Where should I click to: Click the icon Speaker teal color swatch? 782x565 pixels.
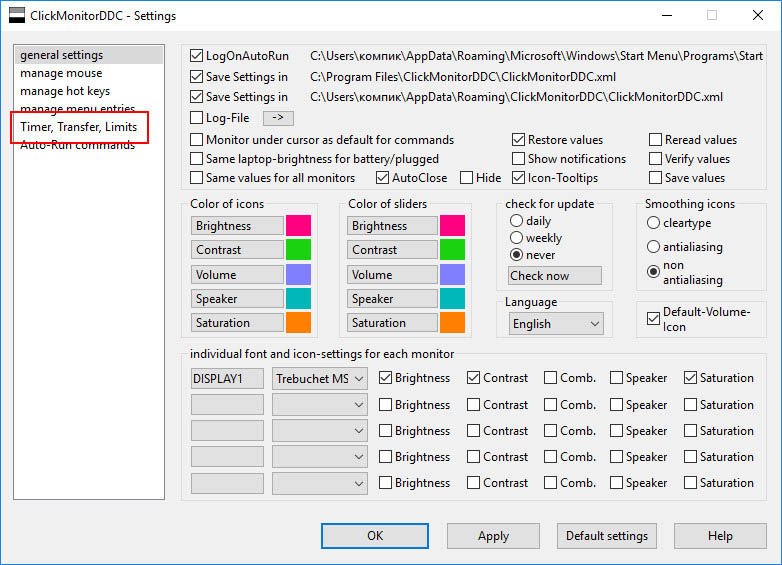click(298, 299)
